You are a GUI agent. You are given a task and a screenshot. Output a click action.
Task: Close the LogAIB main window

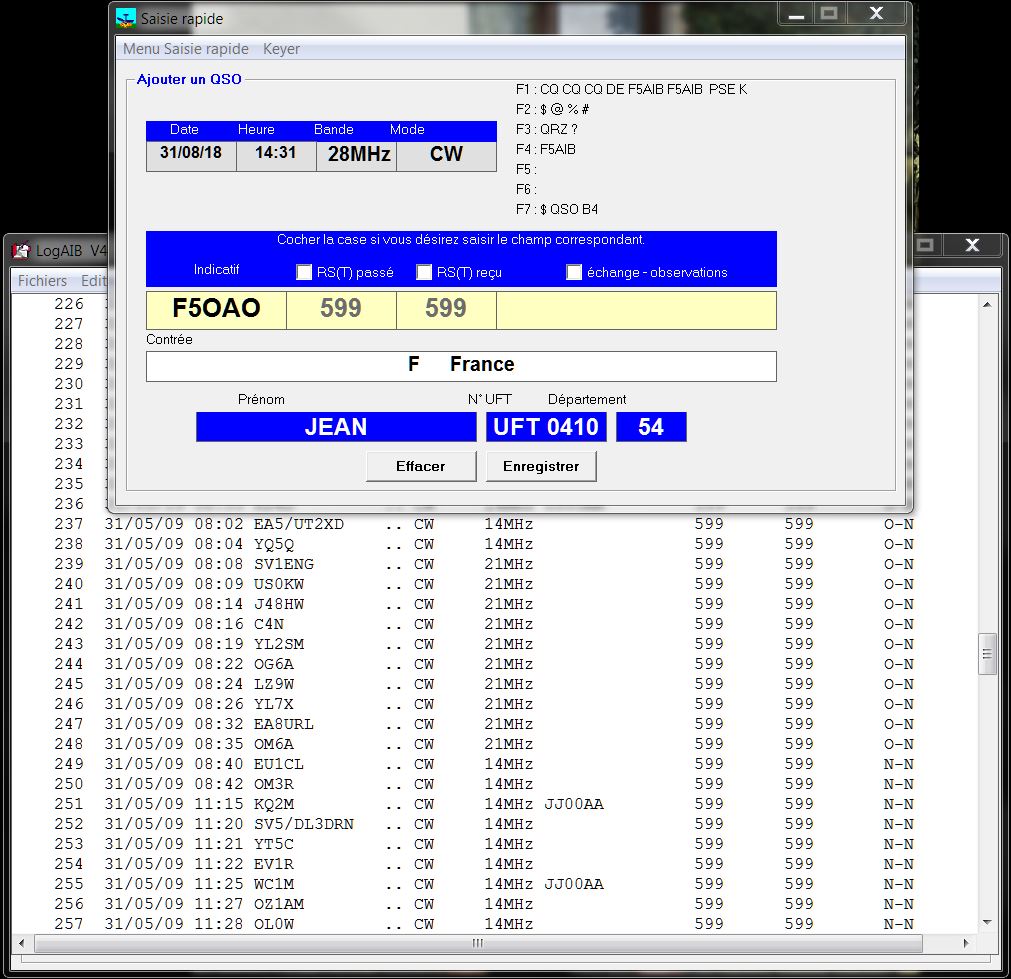pos(972,245)
